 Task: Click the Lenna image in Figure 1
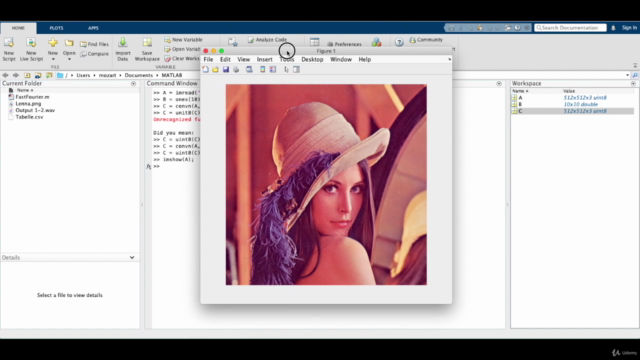pos(326,184)
